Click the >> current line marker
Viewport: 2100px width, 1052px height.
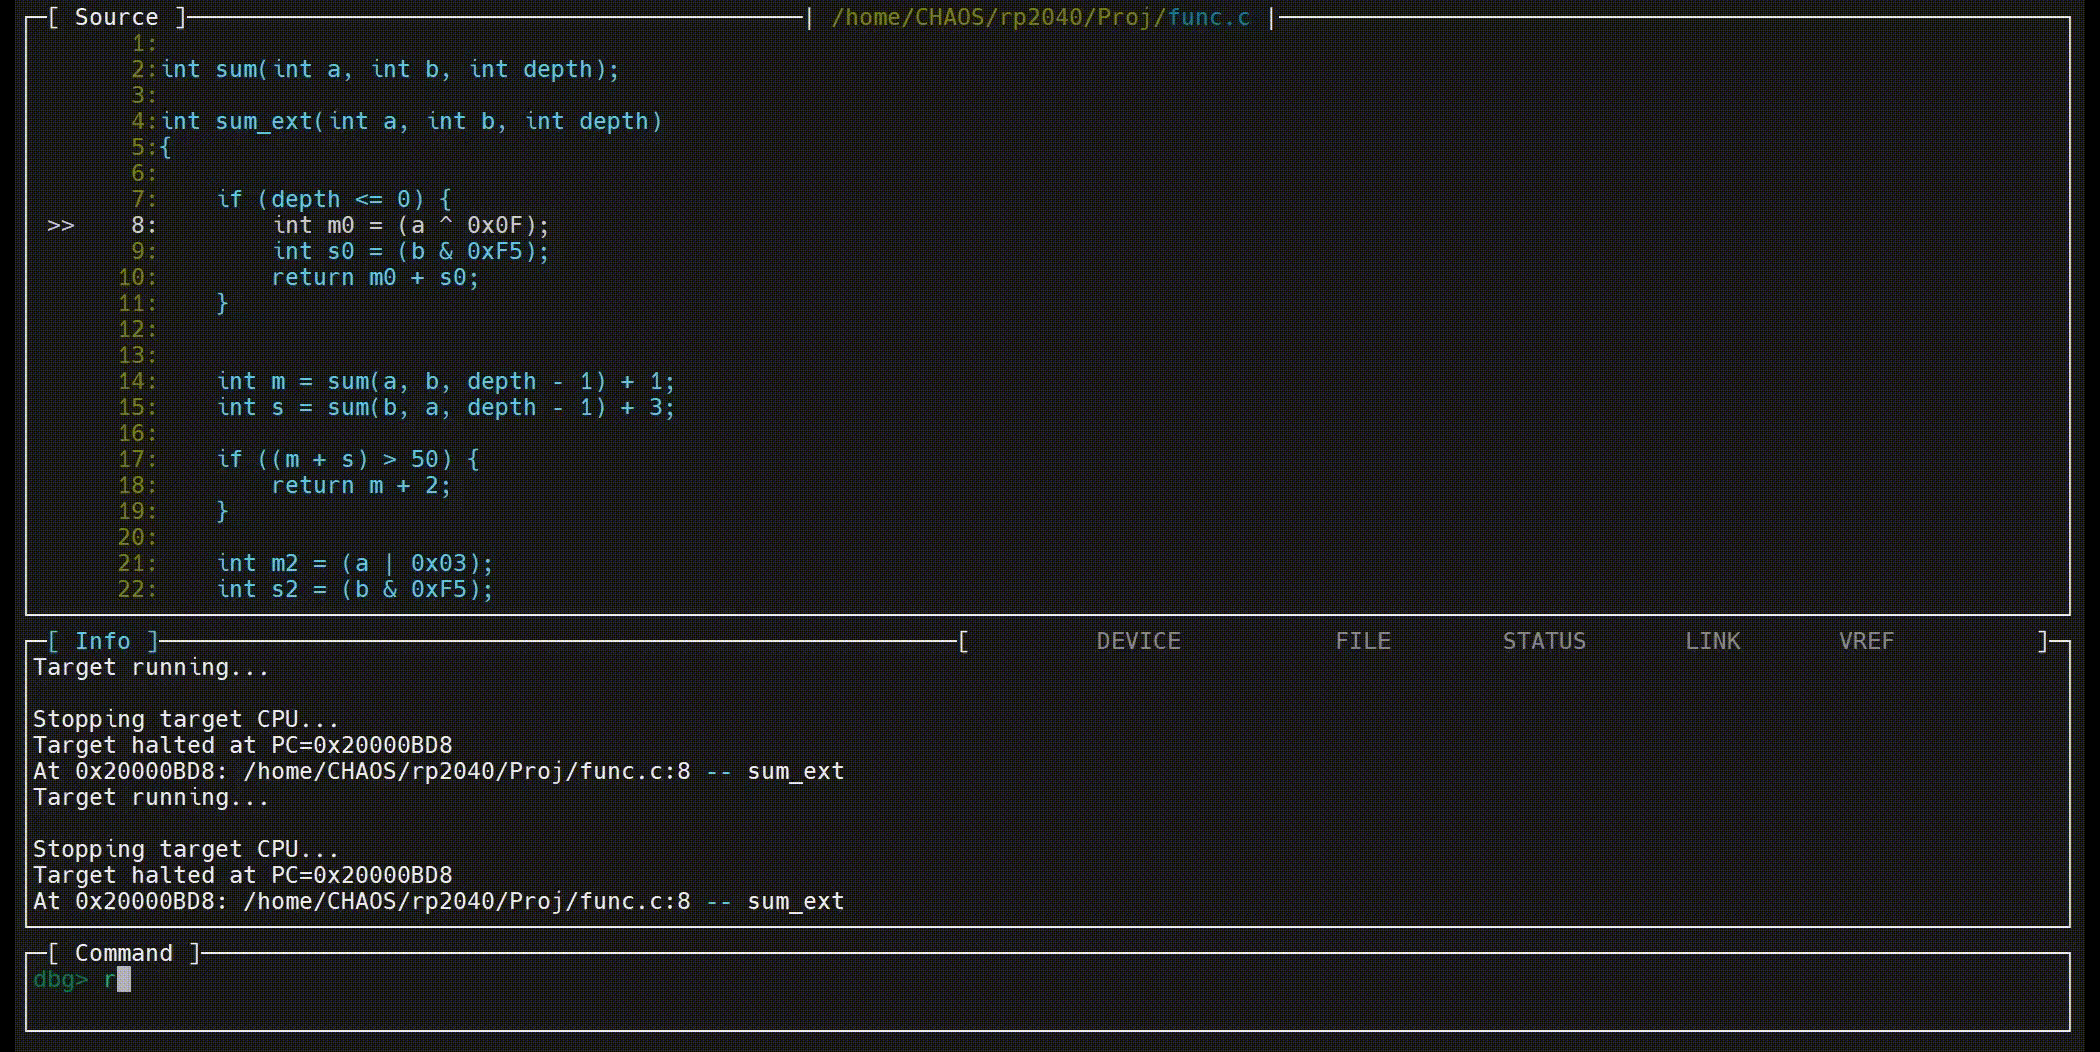61,226
